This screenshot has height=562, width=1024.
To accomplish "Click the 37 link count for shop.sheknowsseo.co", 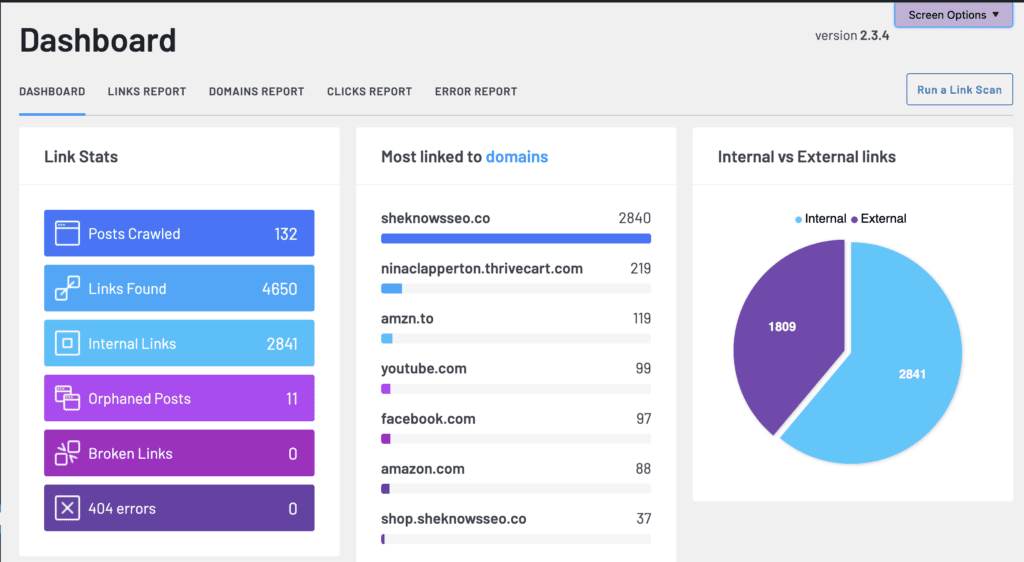I will coord(644,519).
